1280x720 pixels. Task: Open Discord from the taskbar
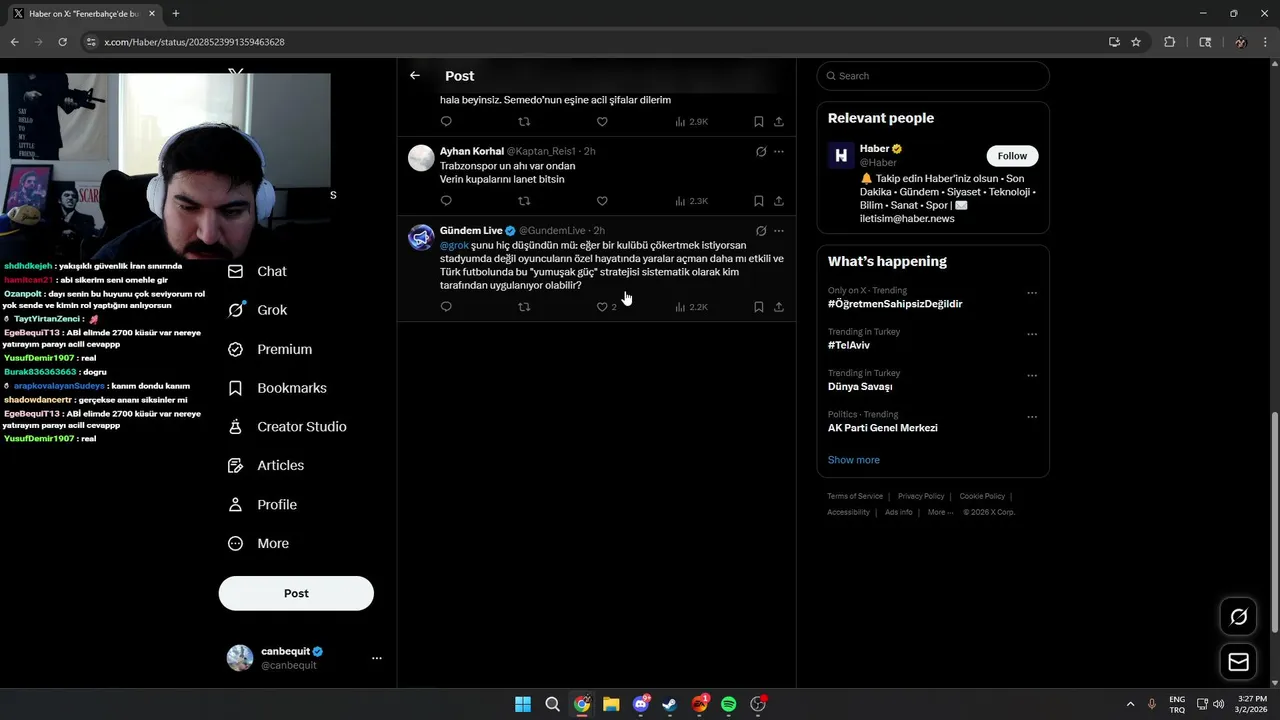[641, 704]
